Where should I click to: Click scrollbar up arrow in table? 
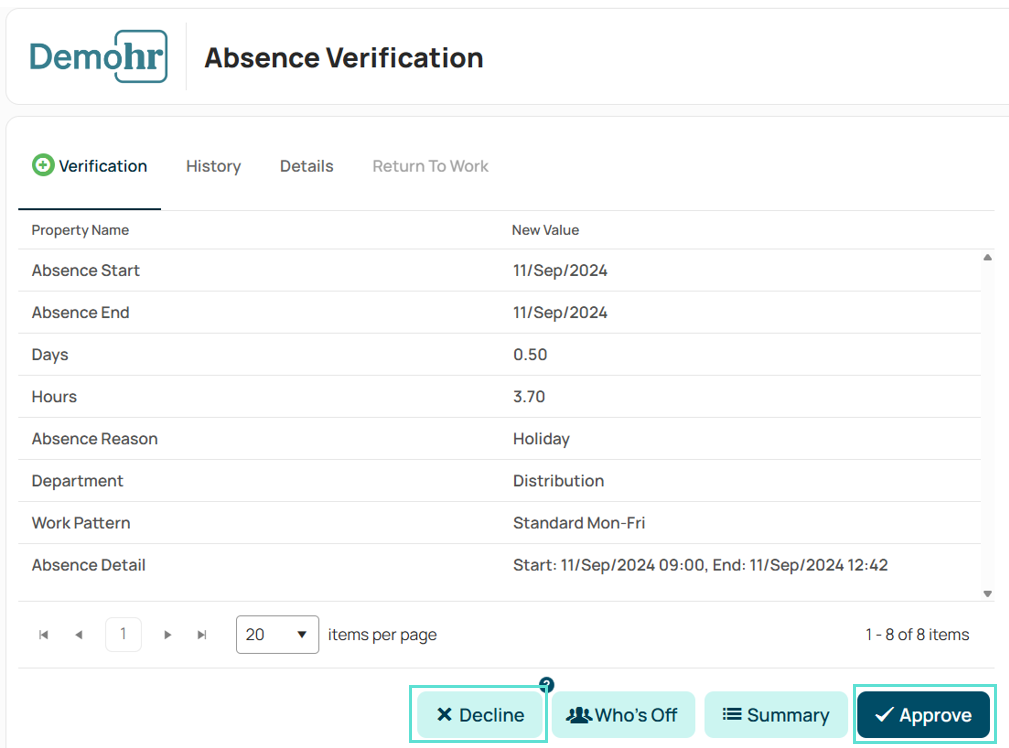987,257
